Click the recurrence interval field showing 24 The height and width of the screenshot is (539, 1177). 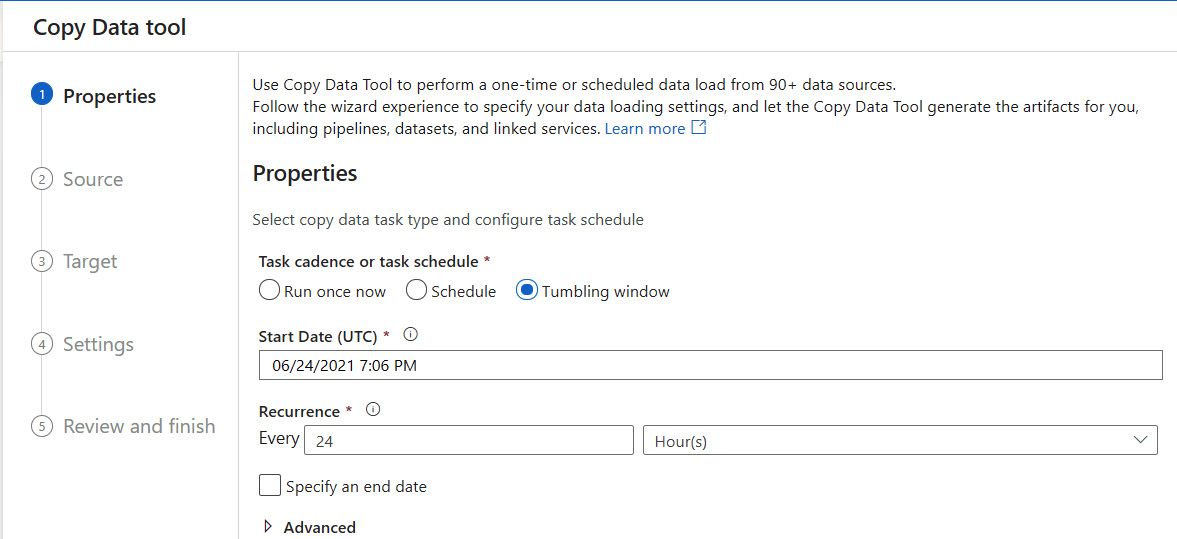tap(468, 441)
